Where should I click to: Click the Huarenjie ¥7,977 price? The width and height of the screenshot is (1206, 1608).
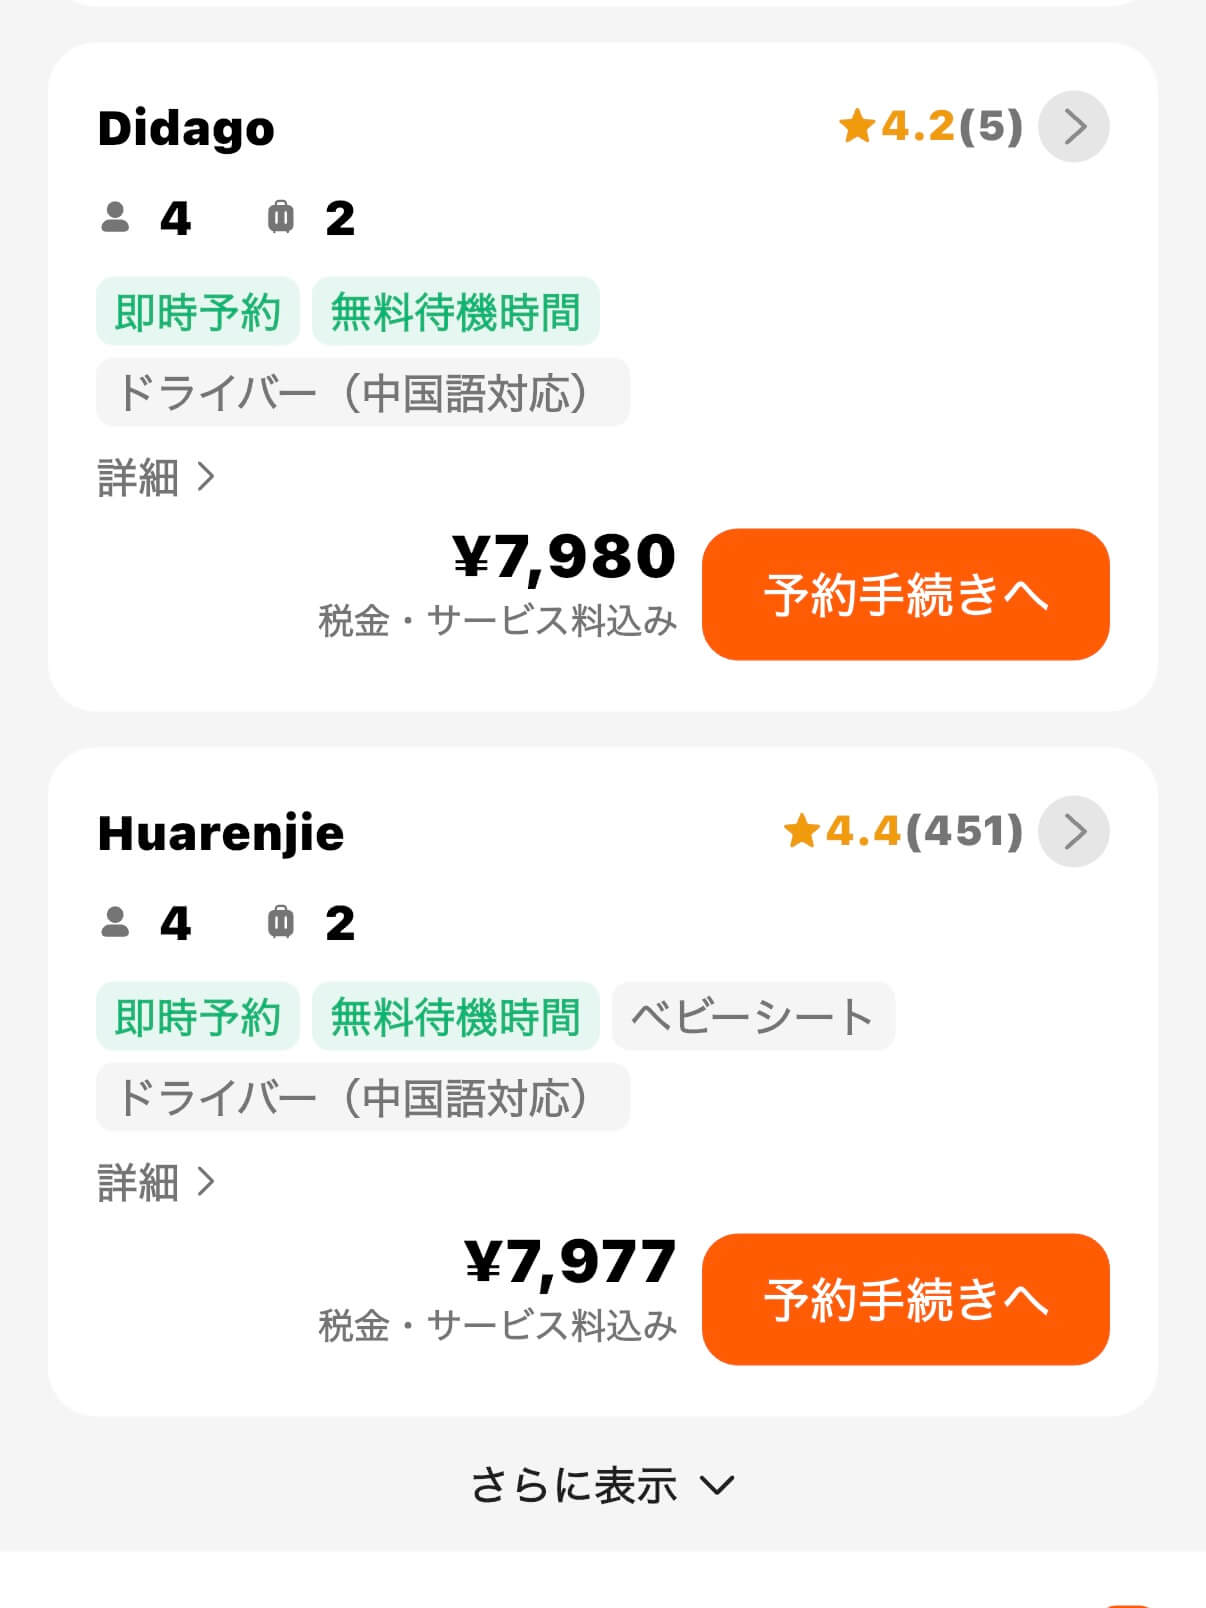(x=570, y=1262)
